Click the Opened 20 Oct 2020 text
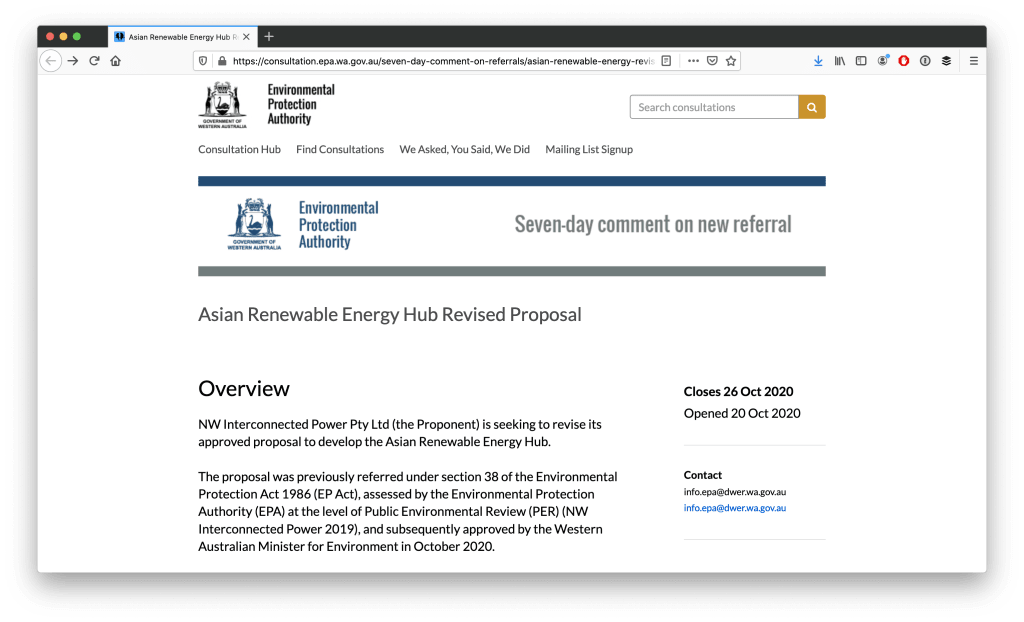 point(742,413)
